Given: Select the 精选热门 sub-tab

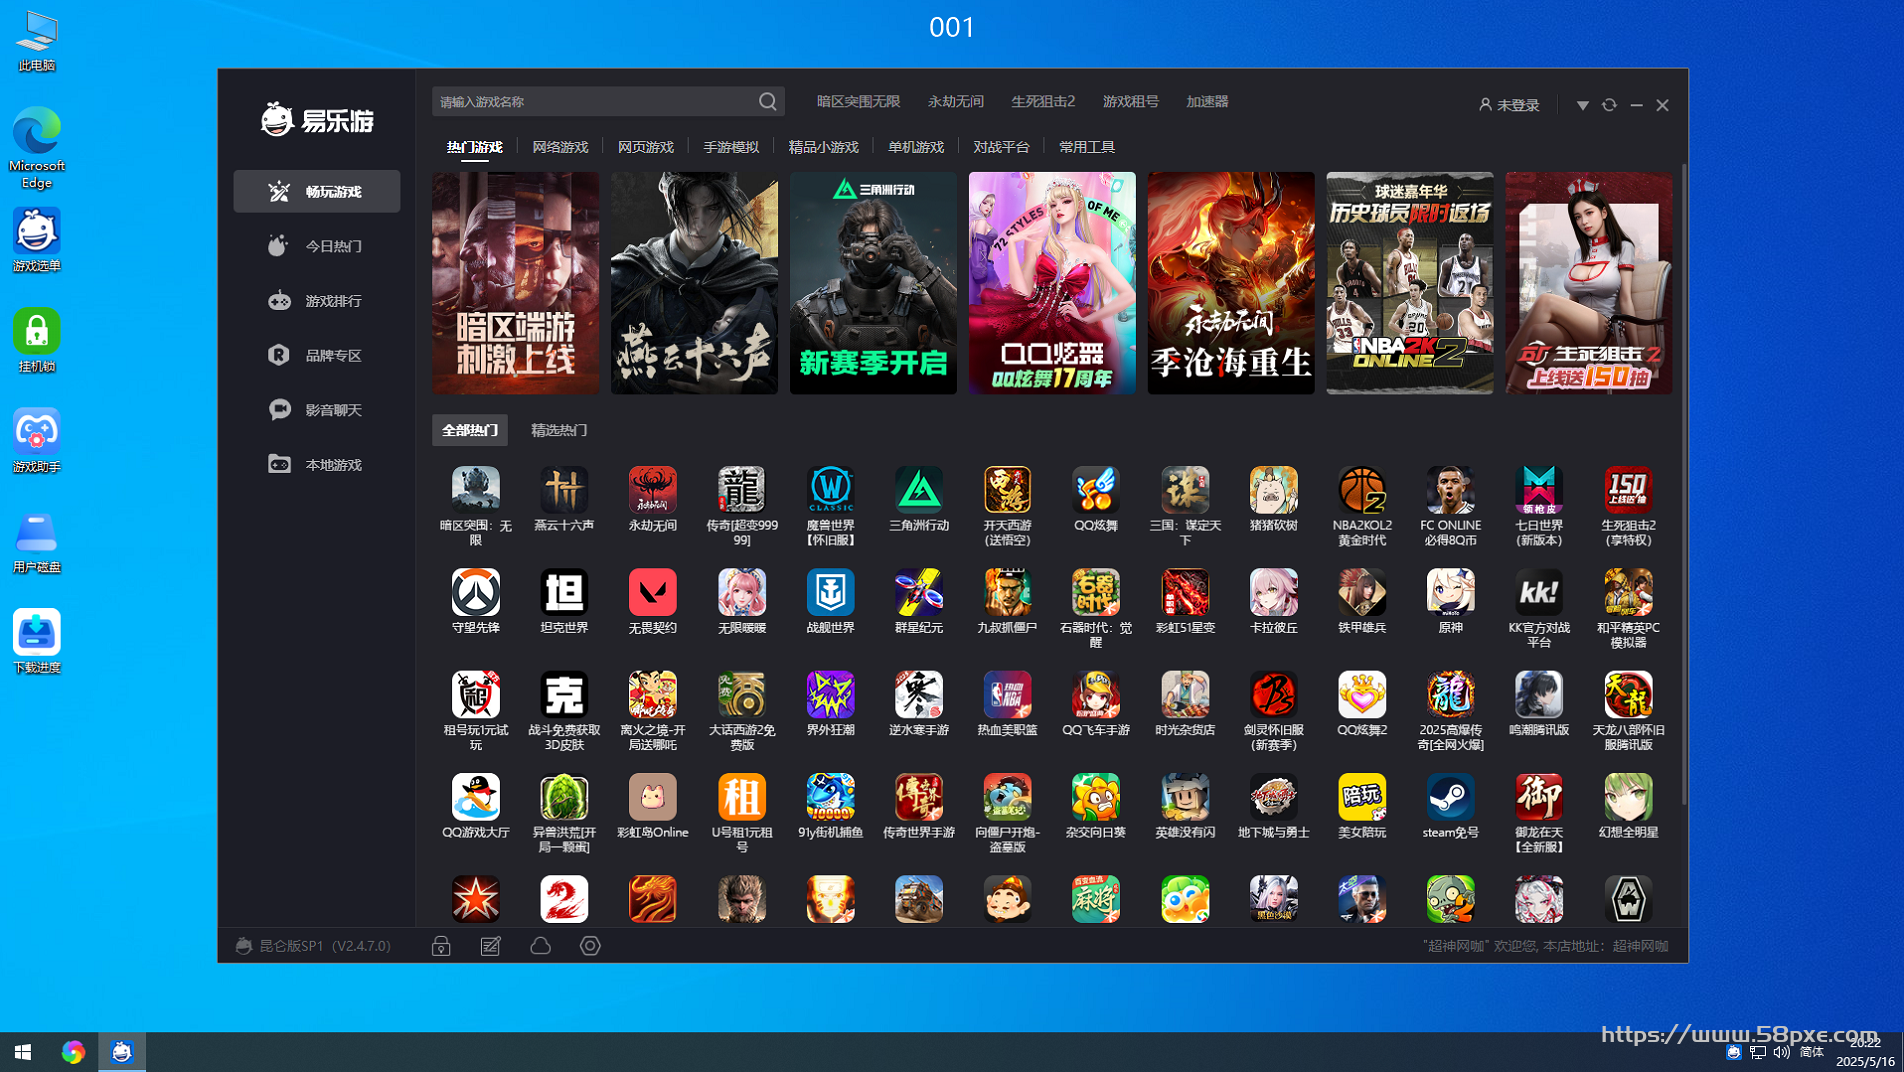Looking at the screenshot, I should 559,430.
